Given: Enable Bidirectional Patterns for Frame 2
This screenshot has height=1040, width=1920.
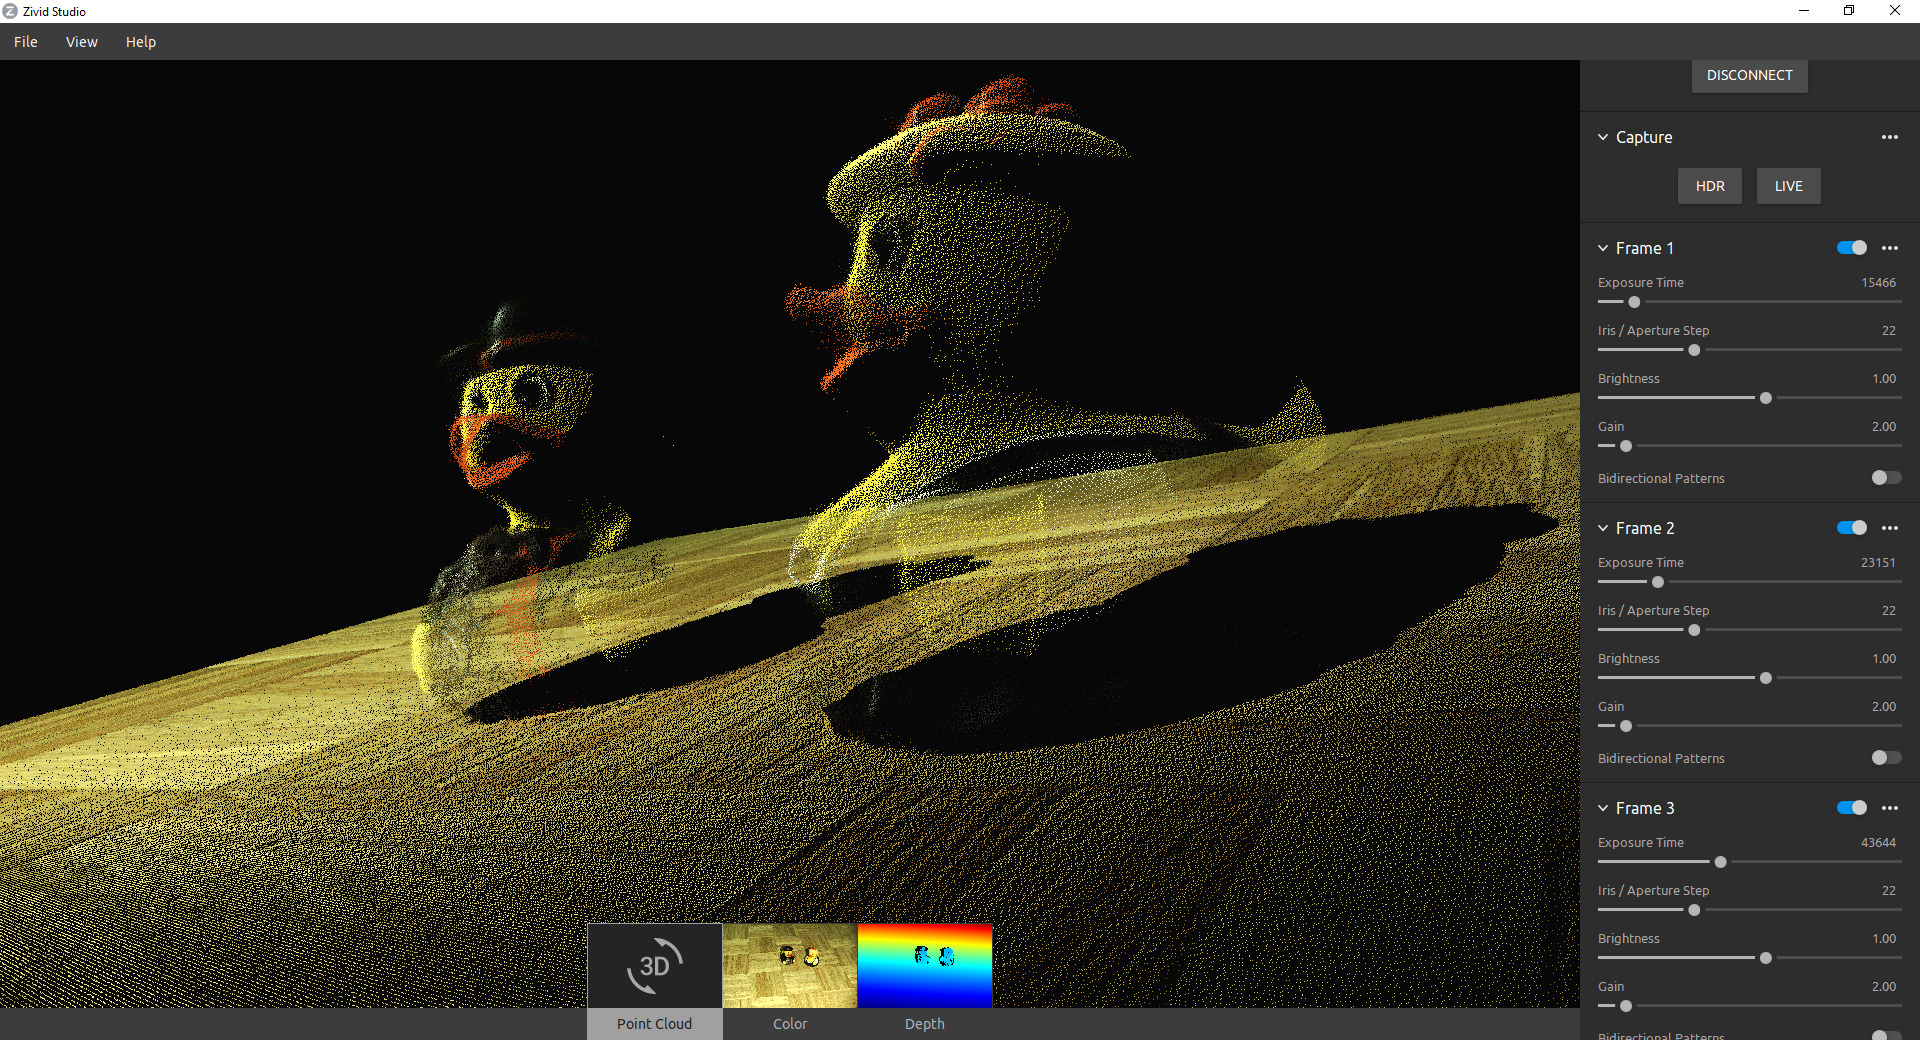Looking at the screenshot, I should click(x=1886, y=758).
